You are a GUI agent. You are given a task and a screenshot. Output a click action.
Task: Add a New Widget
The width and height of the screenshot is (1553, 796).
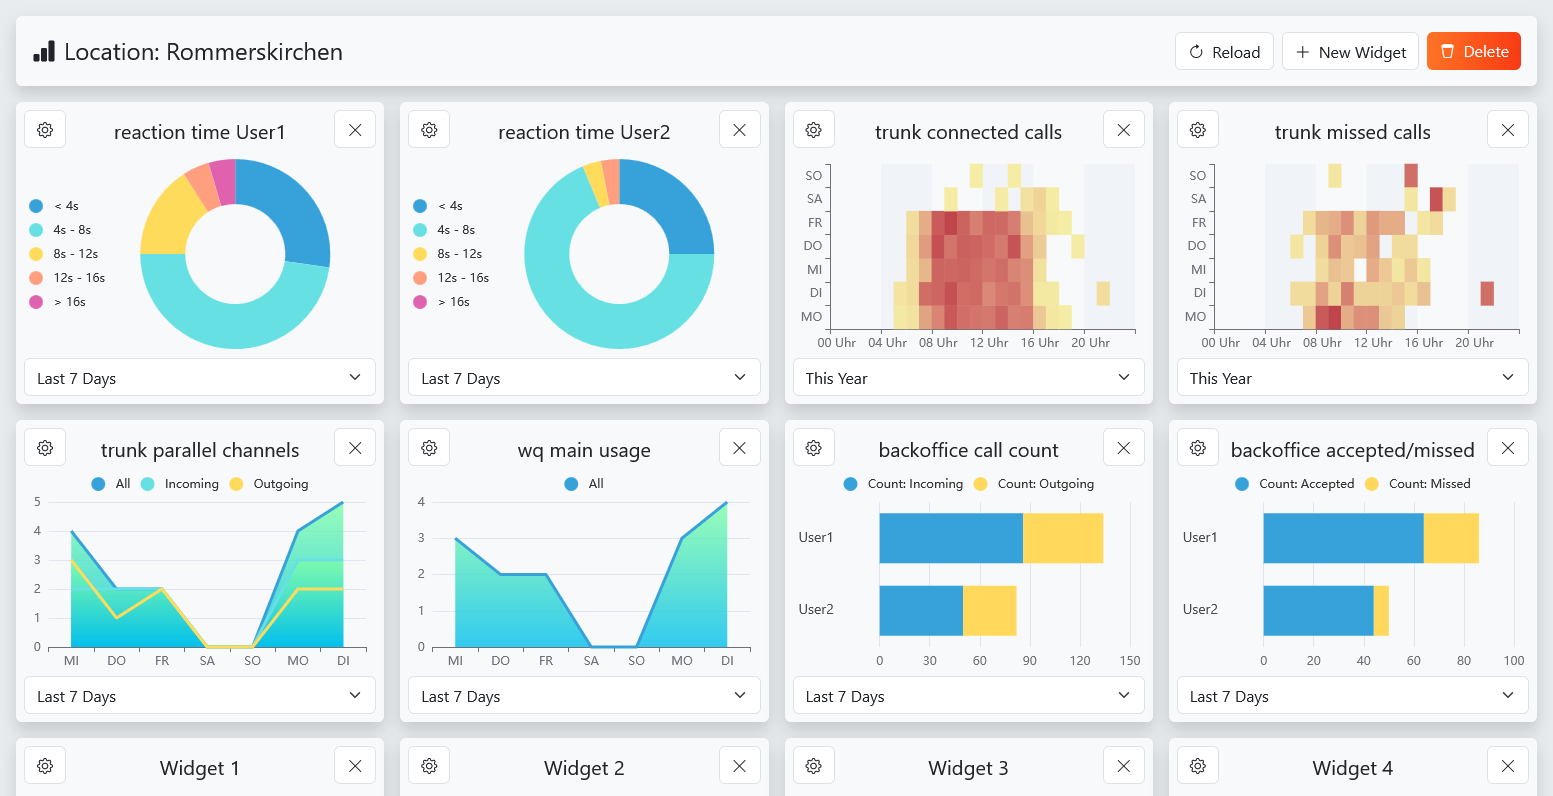tap(1350, 52)
